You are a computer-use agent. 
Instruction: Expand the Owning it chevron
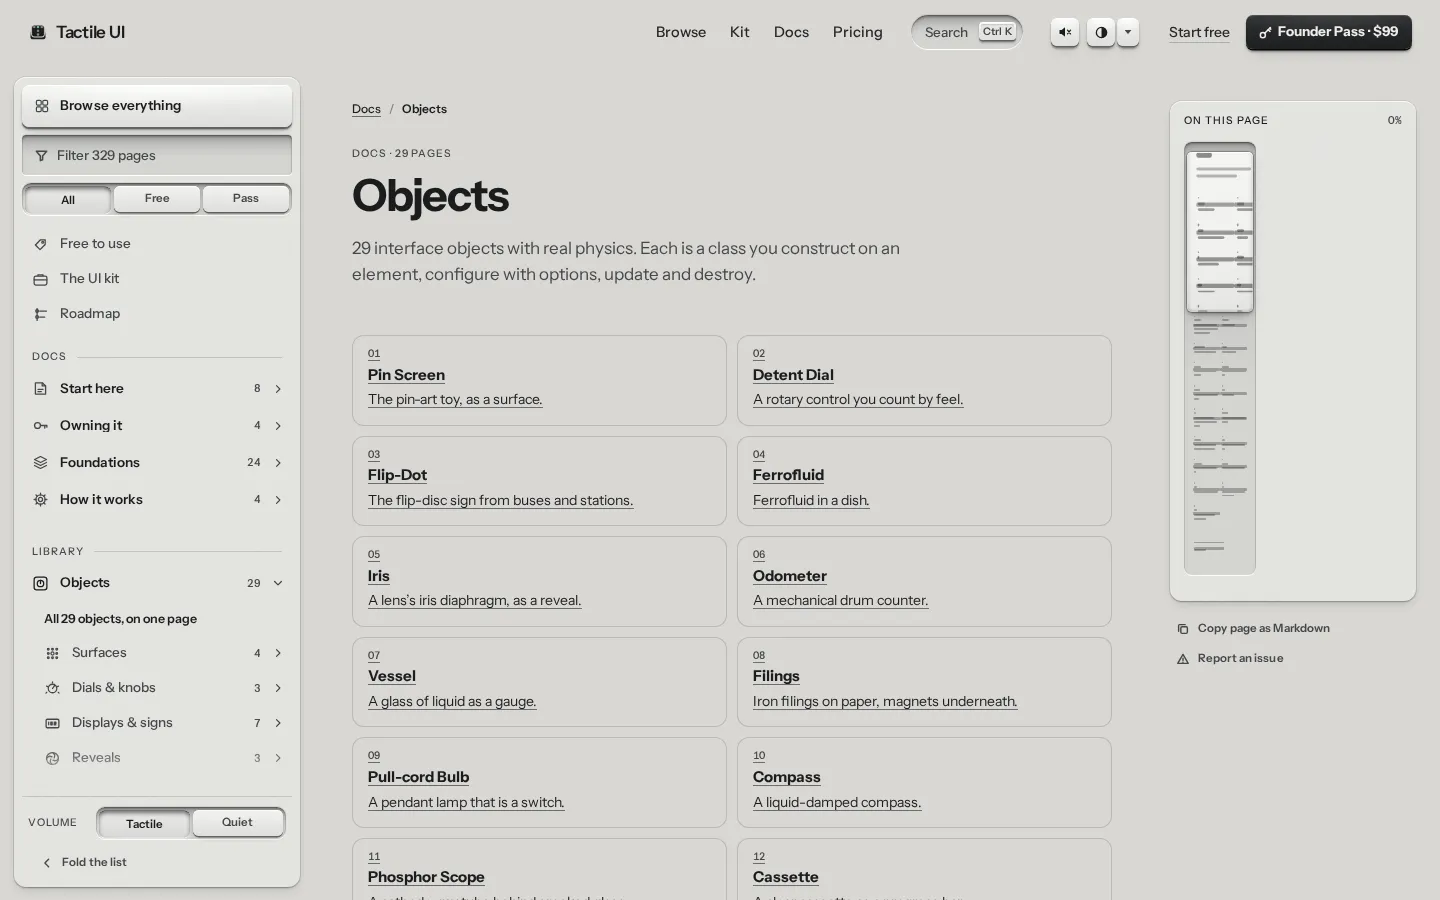tap(278, 426)
